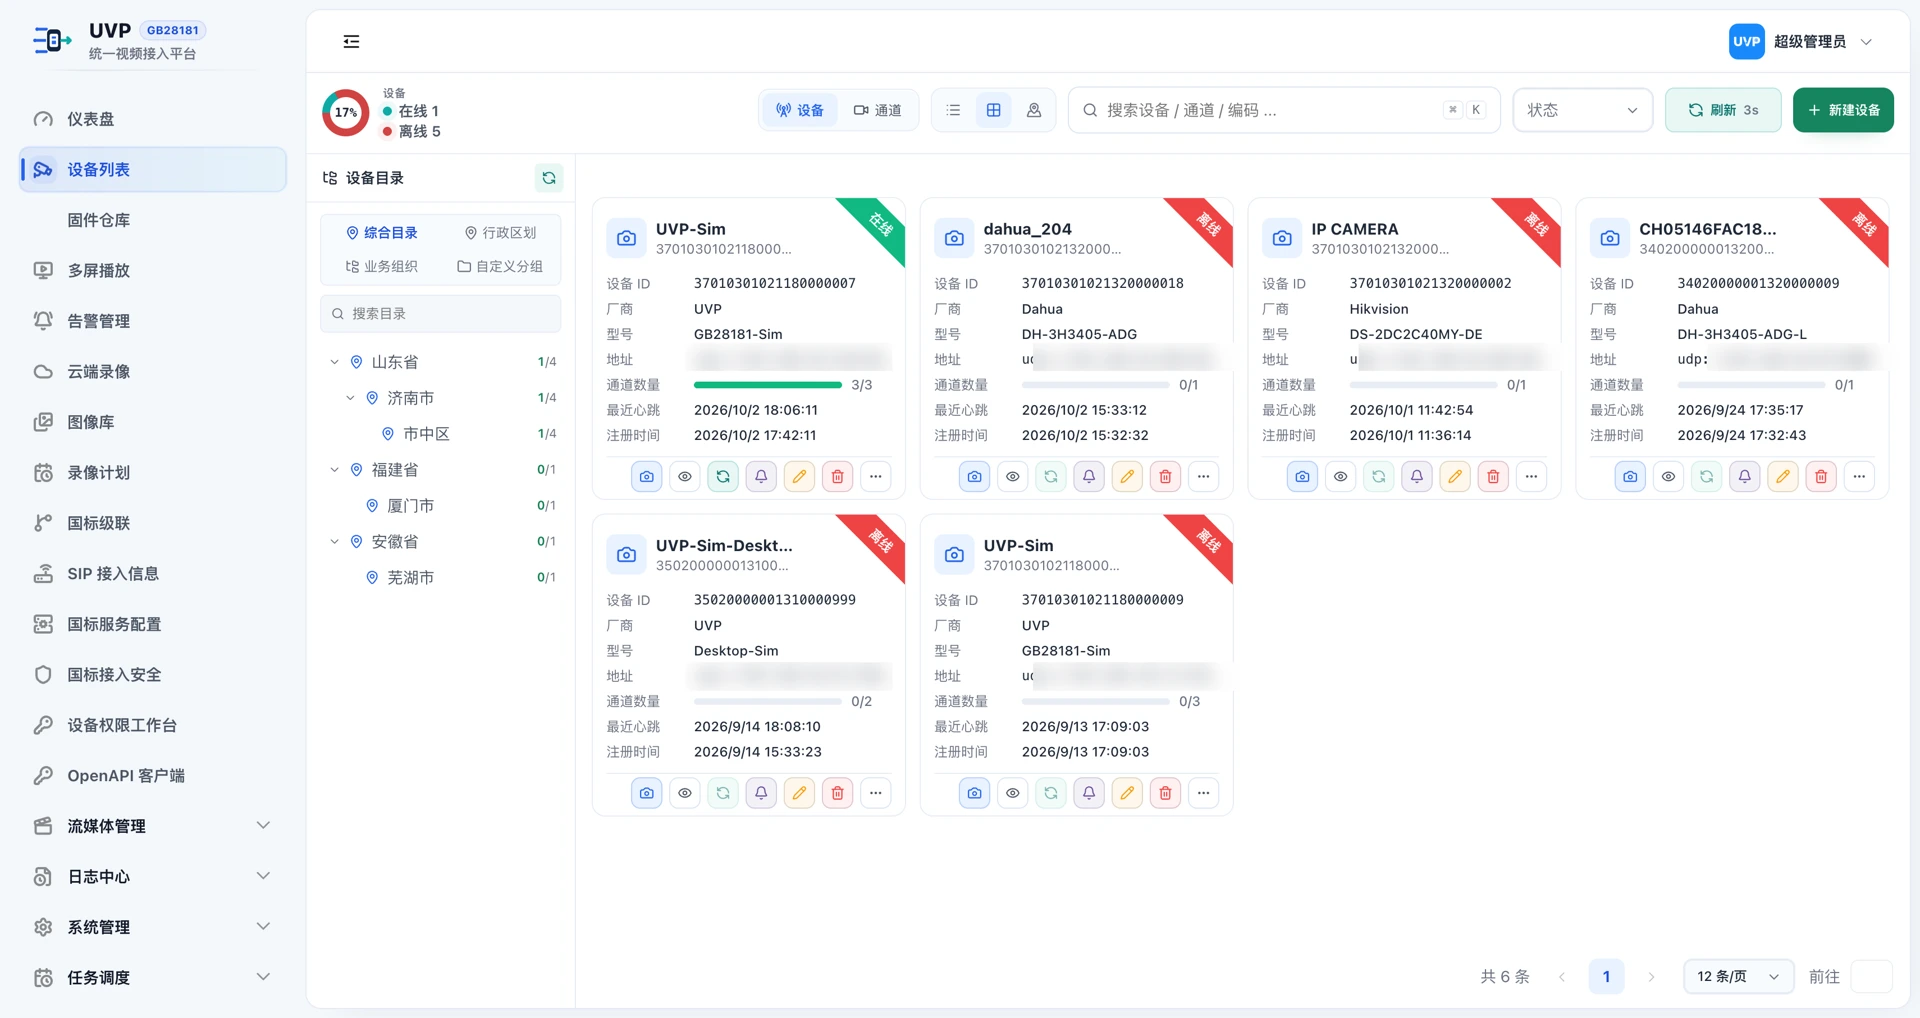Click the 17% online ratio ring chart
The height and width of the screenshot is (1018, 1920).
point(346,112)
